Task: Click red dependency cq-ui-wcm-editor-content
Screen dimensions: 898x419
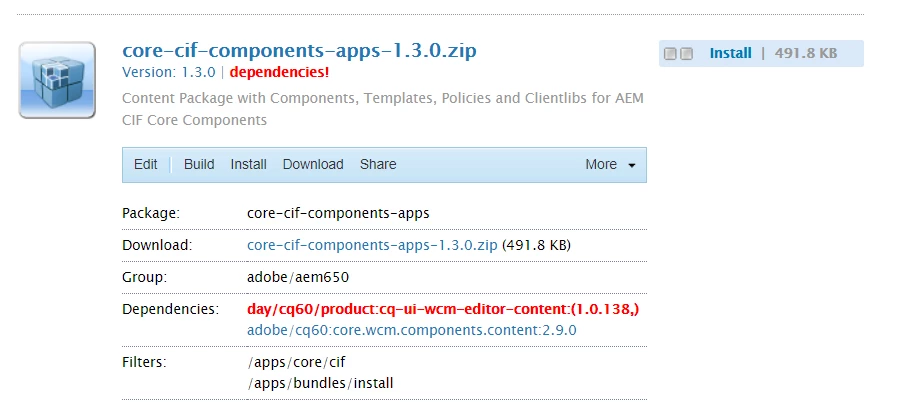Action: [x=443, y=309]
